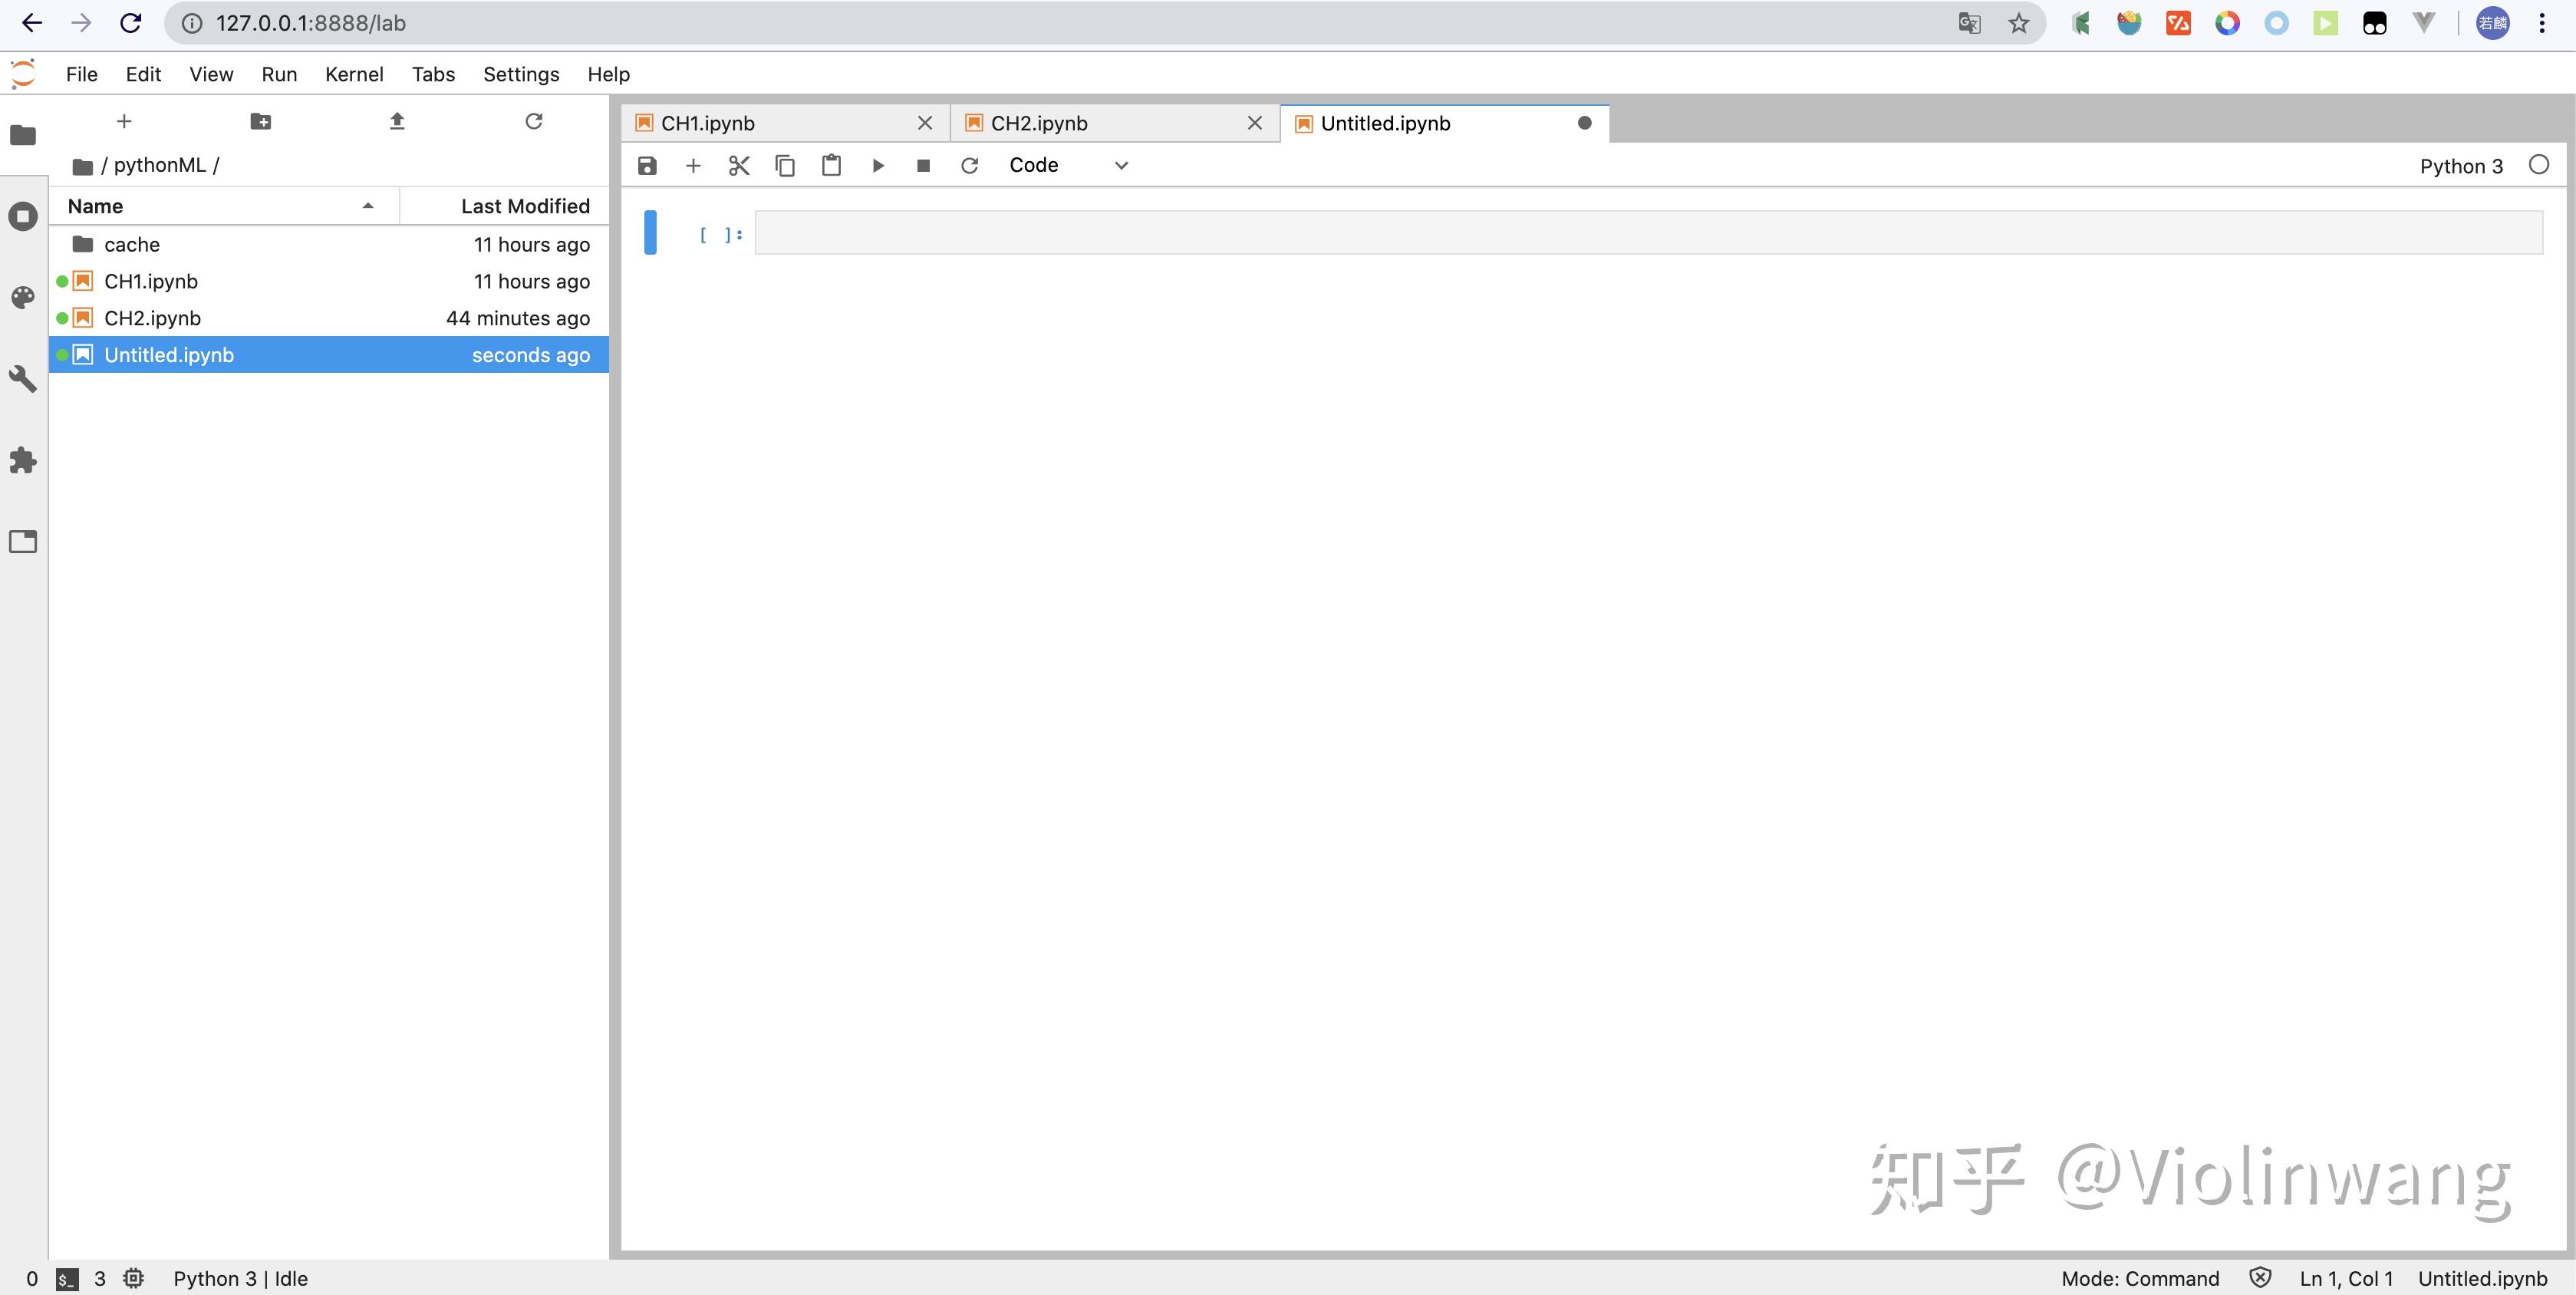Paste cell from clipboard
This screenshot has height=1295, width=2576.
(831, 165)
